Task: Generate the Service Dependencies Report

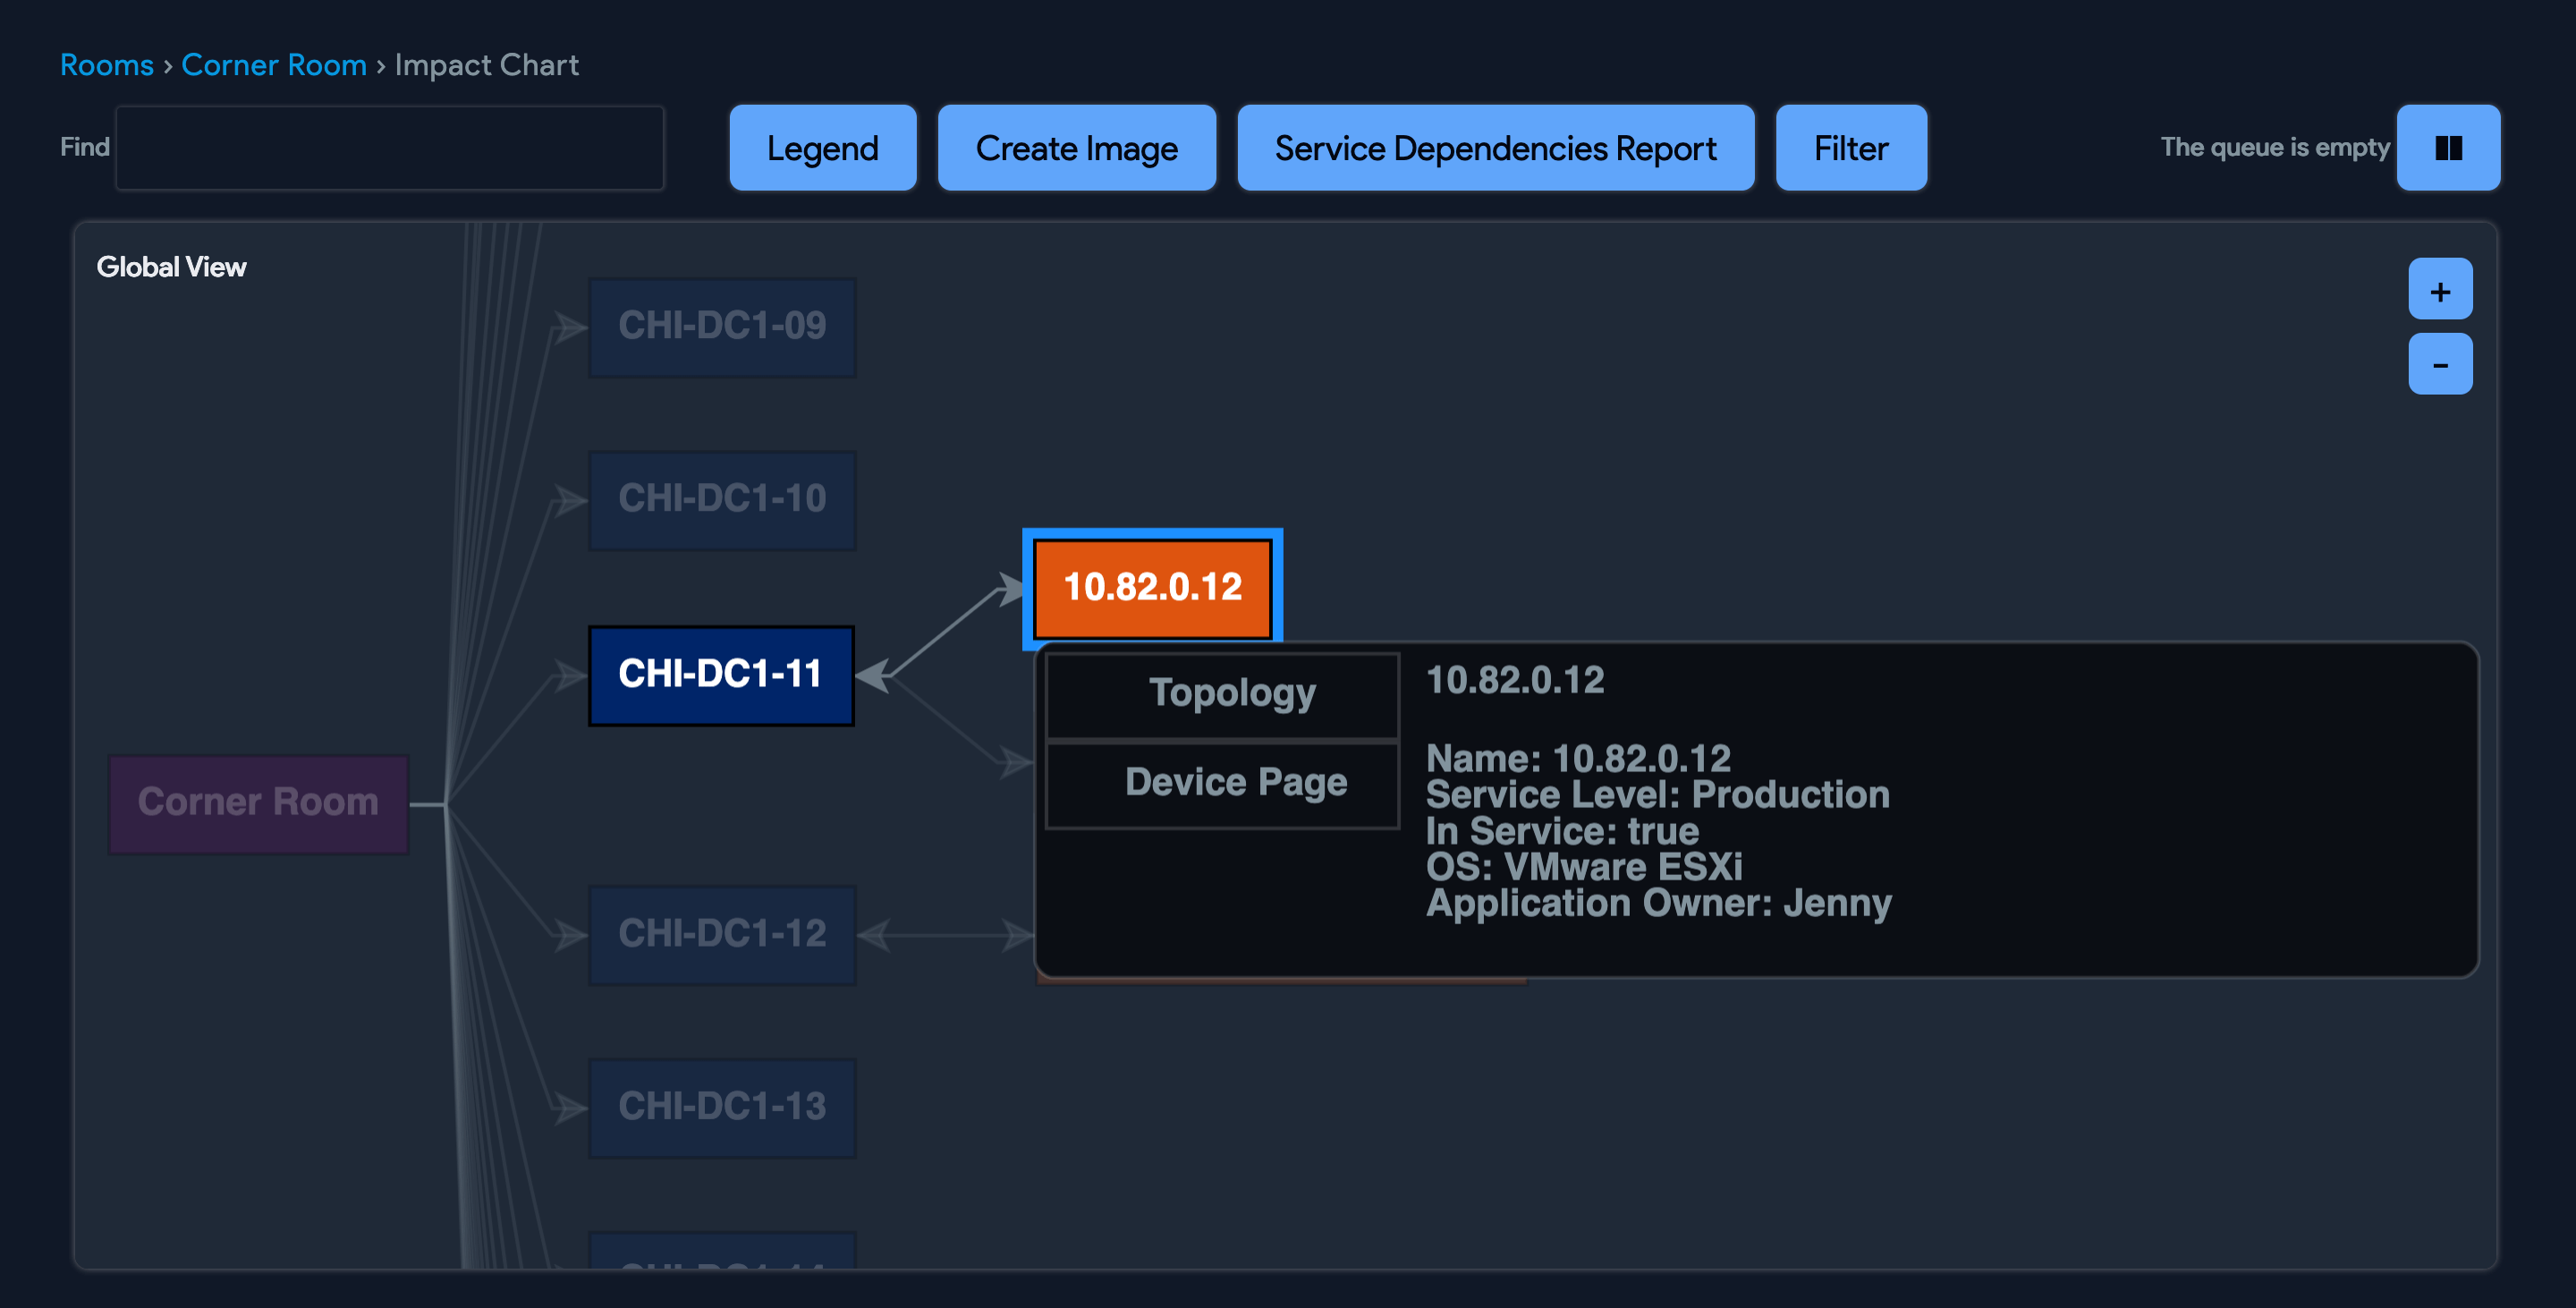Action: [1494, 147]
